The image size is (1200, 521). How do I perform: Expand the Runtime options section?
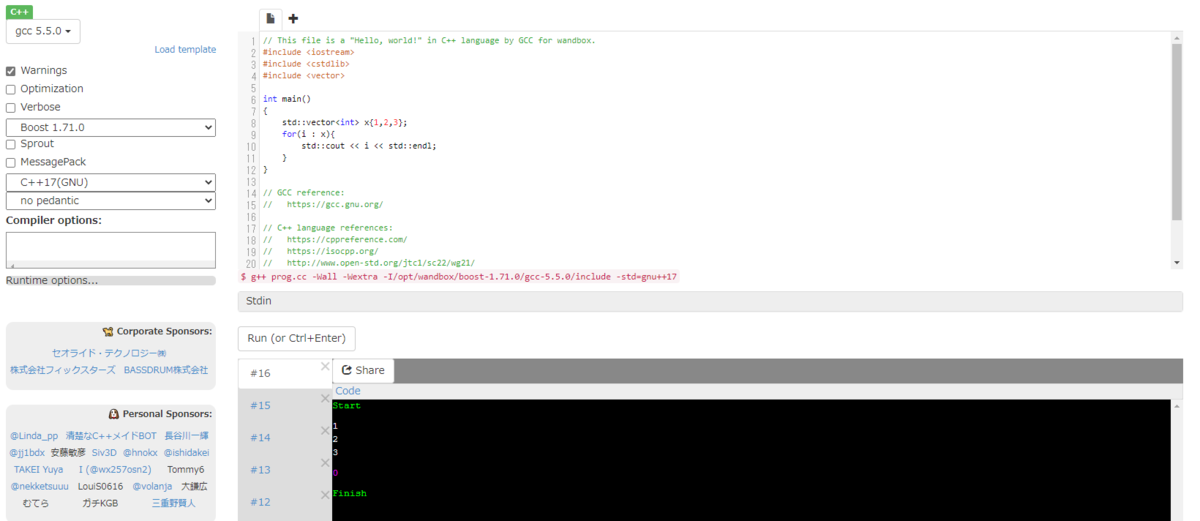point(111,280)
